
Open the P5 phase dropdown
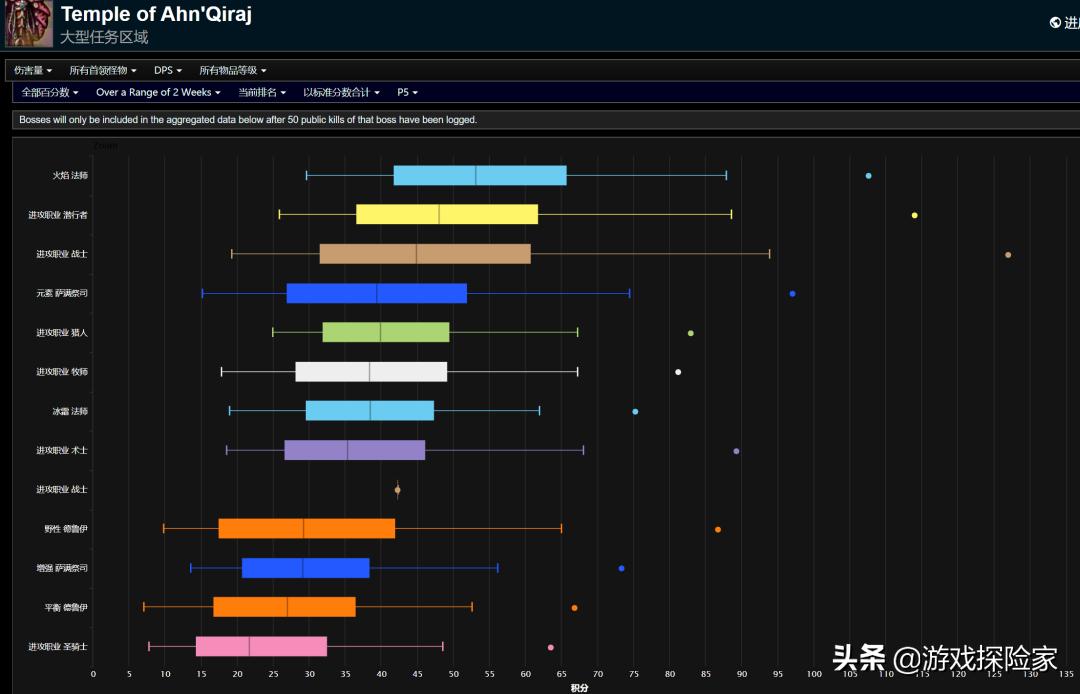(x=407, y=92)
